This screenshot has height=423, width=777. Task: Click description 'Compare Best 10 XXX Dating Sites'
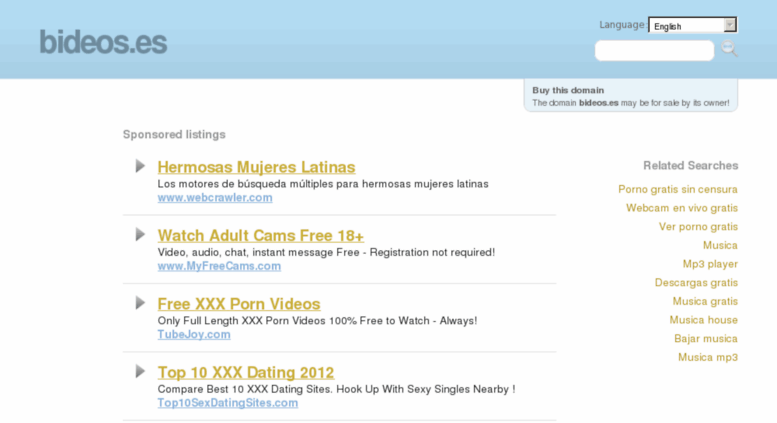point(244,389)
